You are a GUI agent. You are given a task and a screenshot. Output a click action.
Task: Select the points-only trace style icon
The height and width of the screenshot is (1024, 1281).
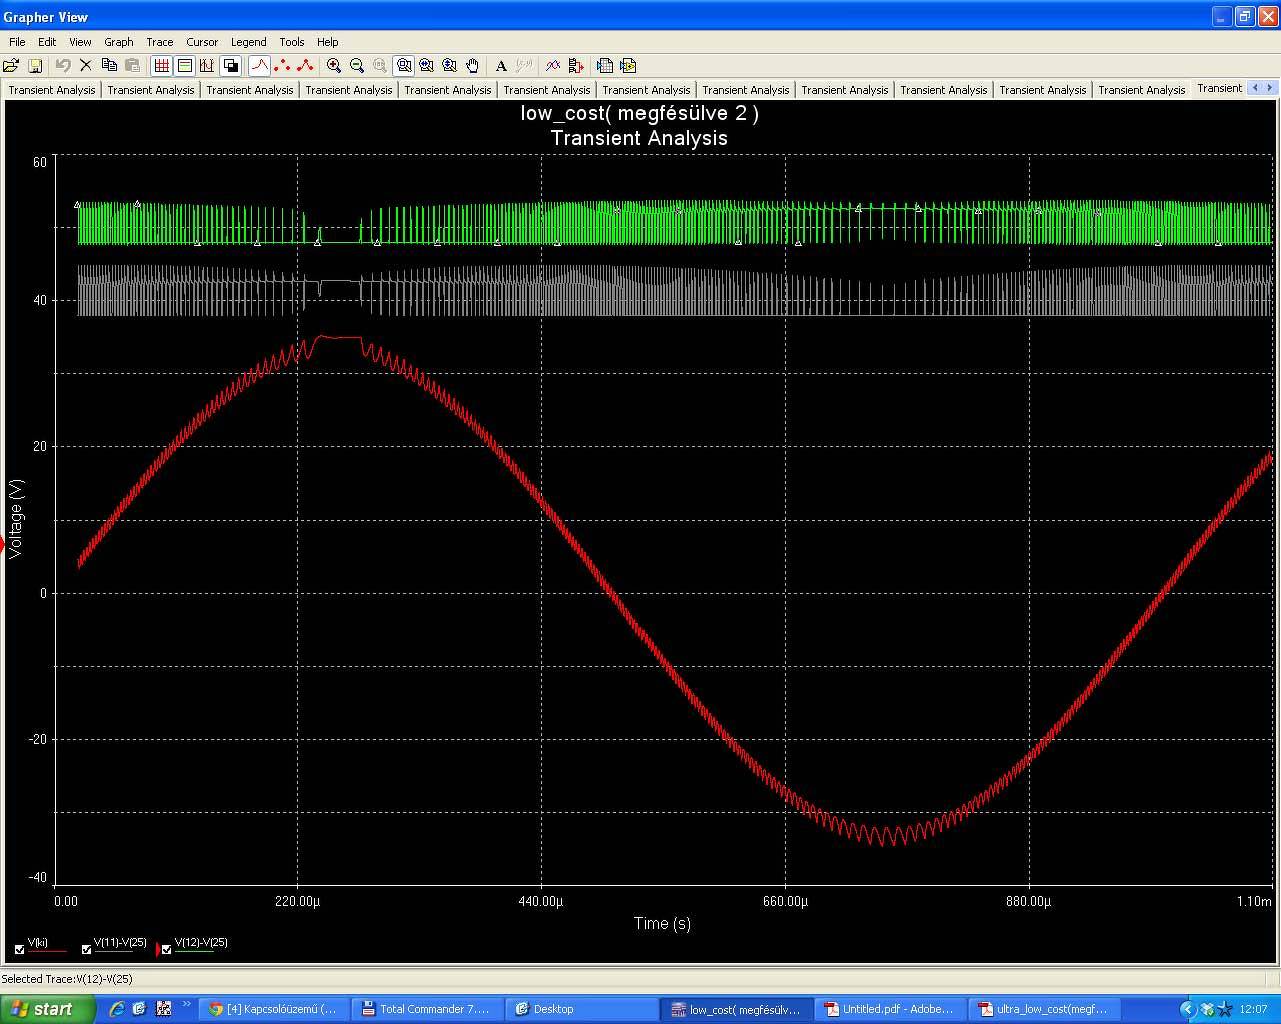point(282,66)
